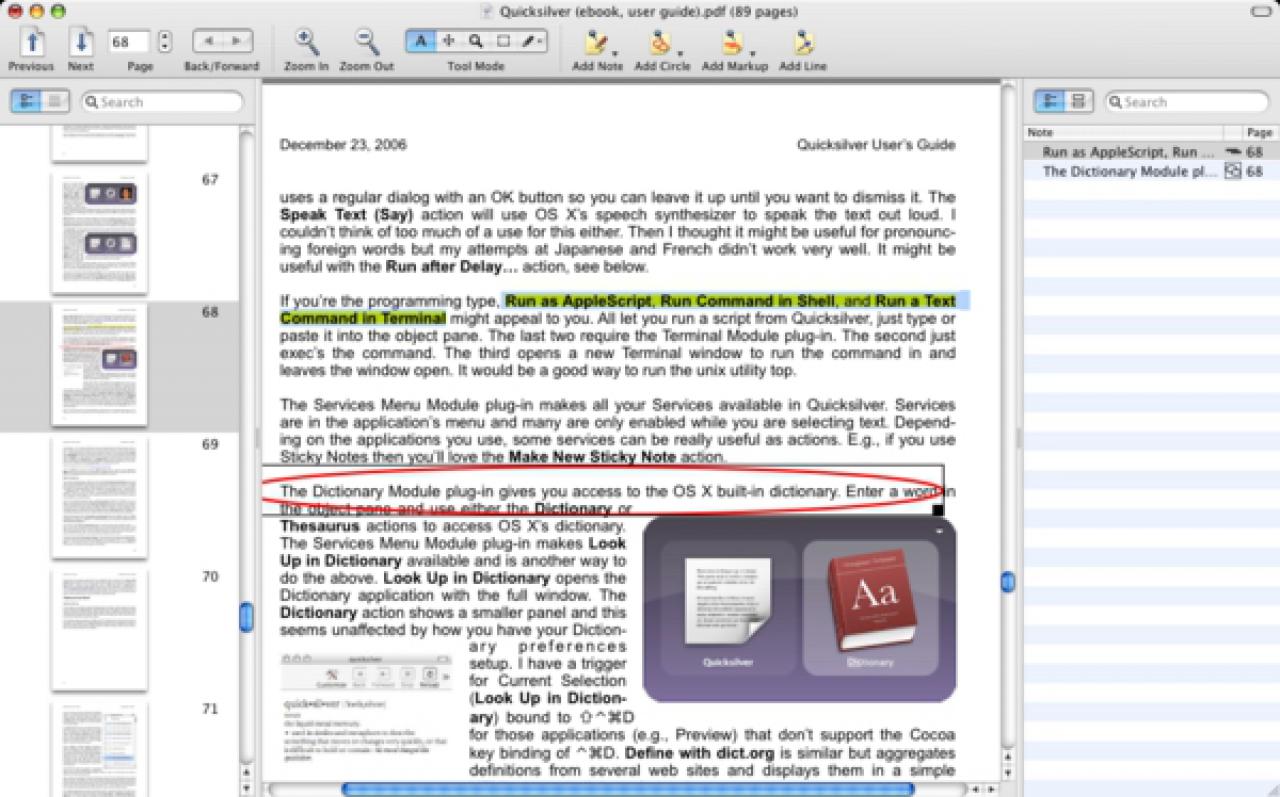Image resolution: width=1280 pixels, height=797 pixels.
Task: Click the toolbar show/hide pill button
Action: [x=1260, y=11]
